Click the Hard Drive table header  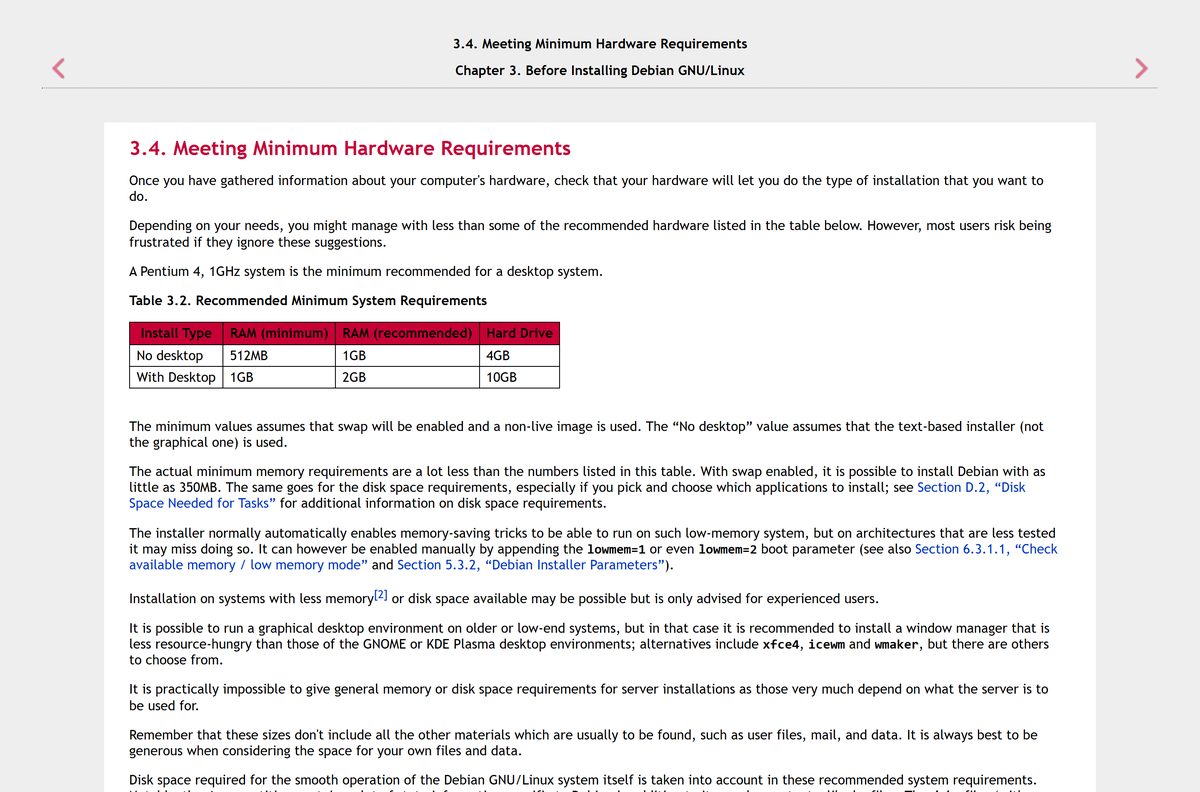click(519, 333)
